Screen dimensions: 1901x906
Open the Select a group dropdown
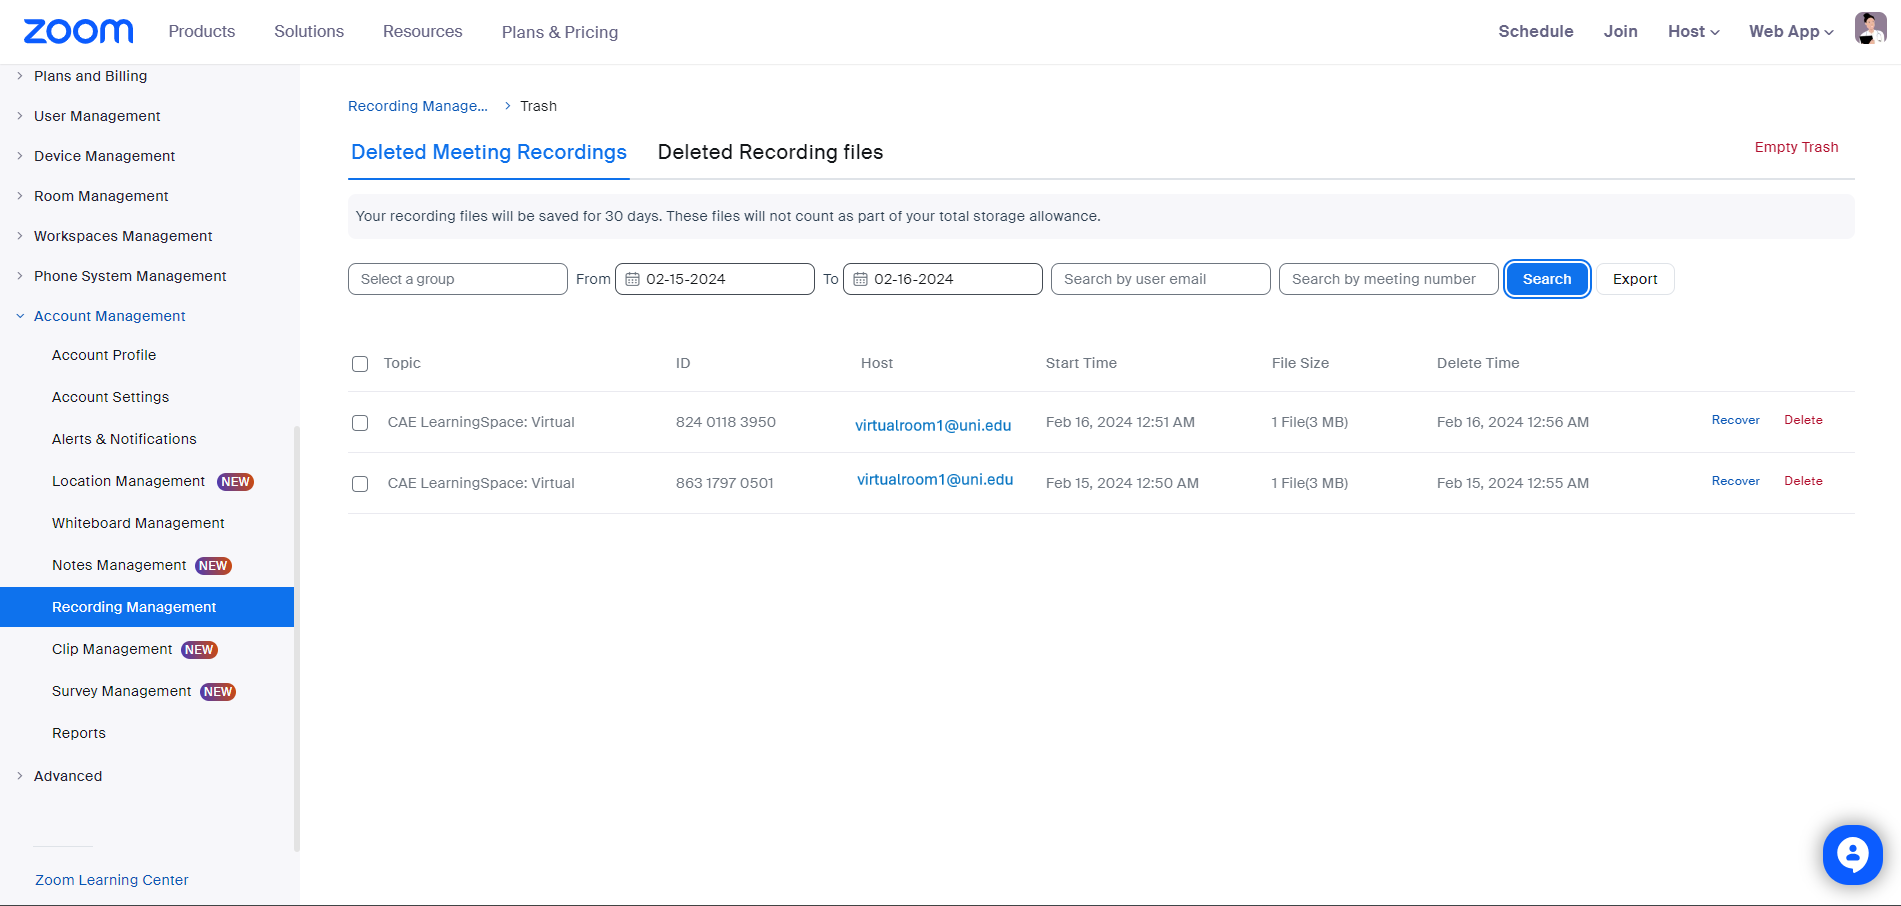coord(458,279)
